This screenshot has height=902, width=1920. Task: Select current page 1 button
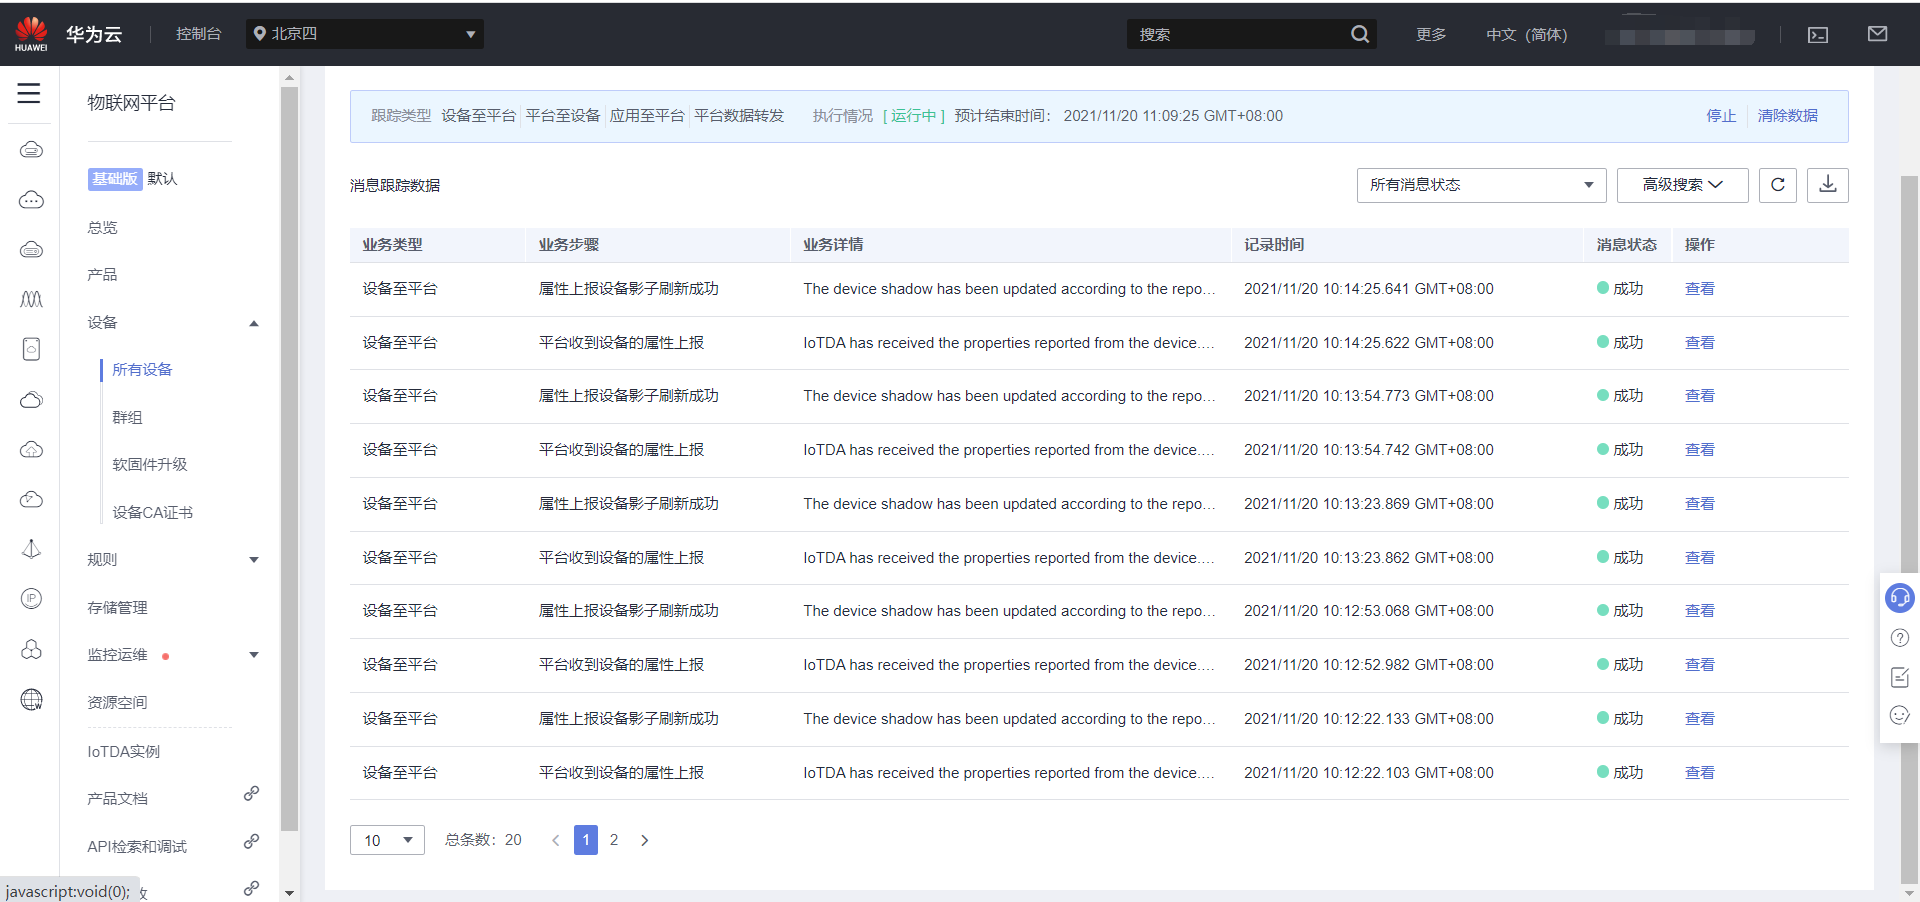pyautogui.click(x=586, y=840)
